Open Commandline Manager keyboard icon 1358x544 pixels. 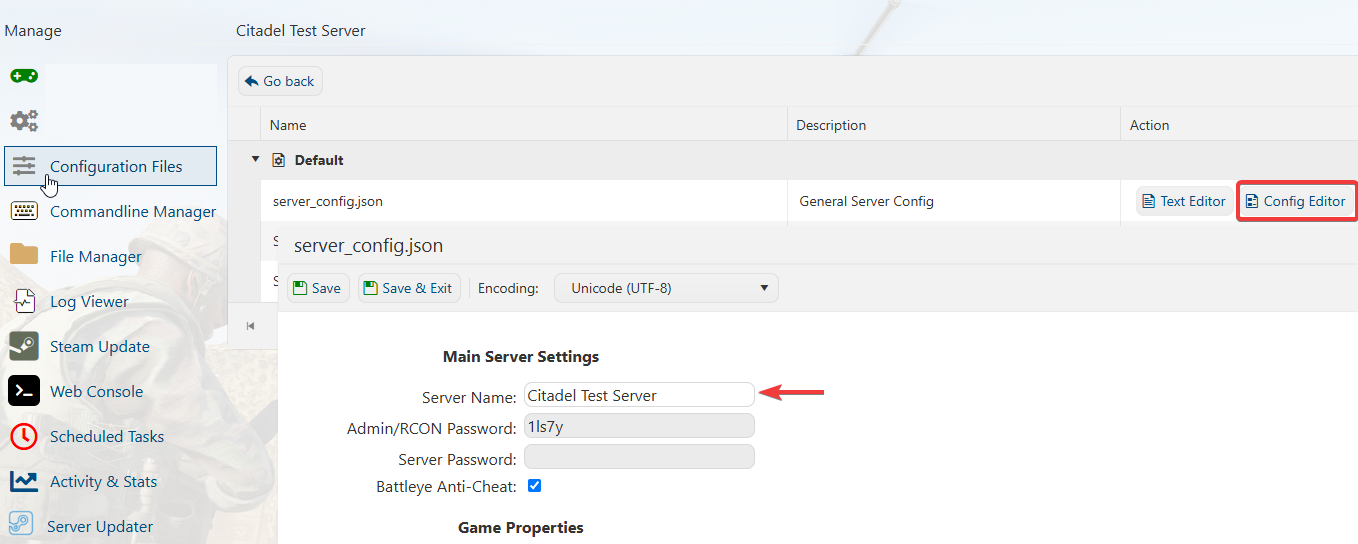coord(24,211)
